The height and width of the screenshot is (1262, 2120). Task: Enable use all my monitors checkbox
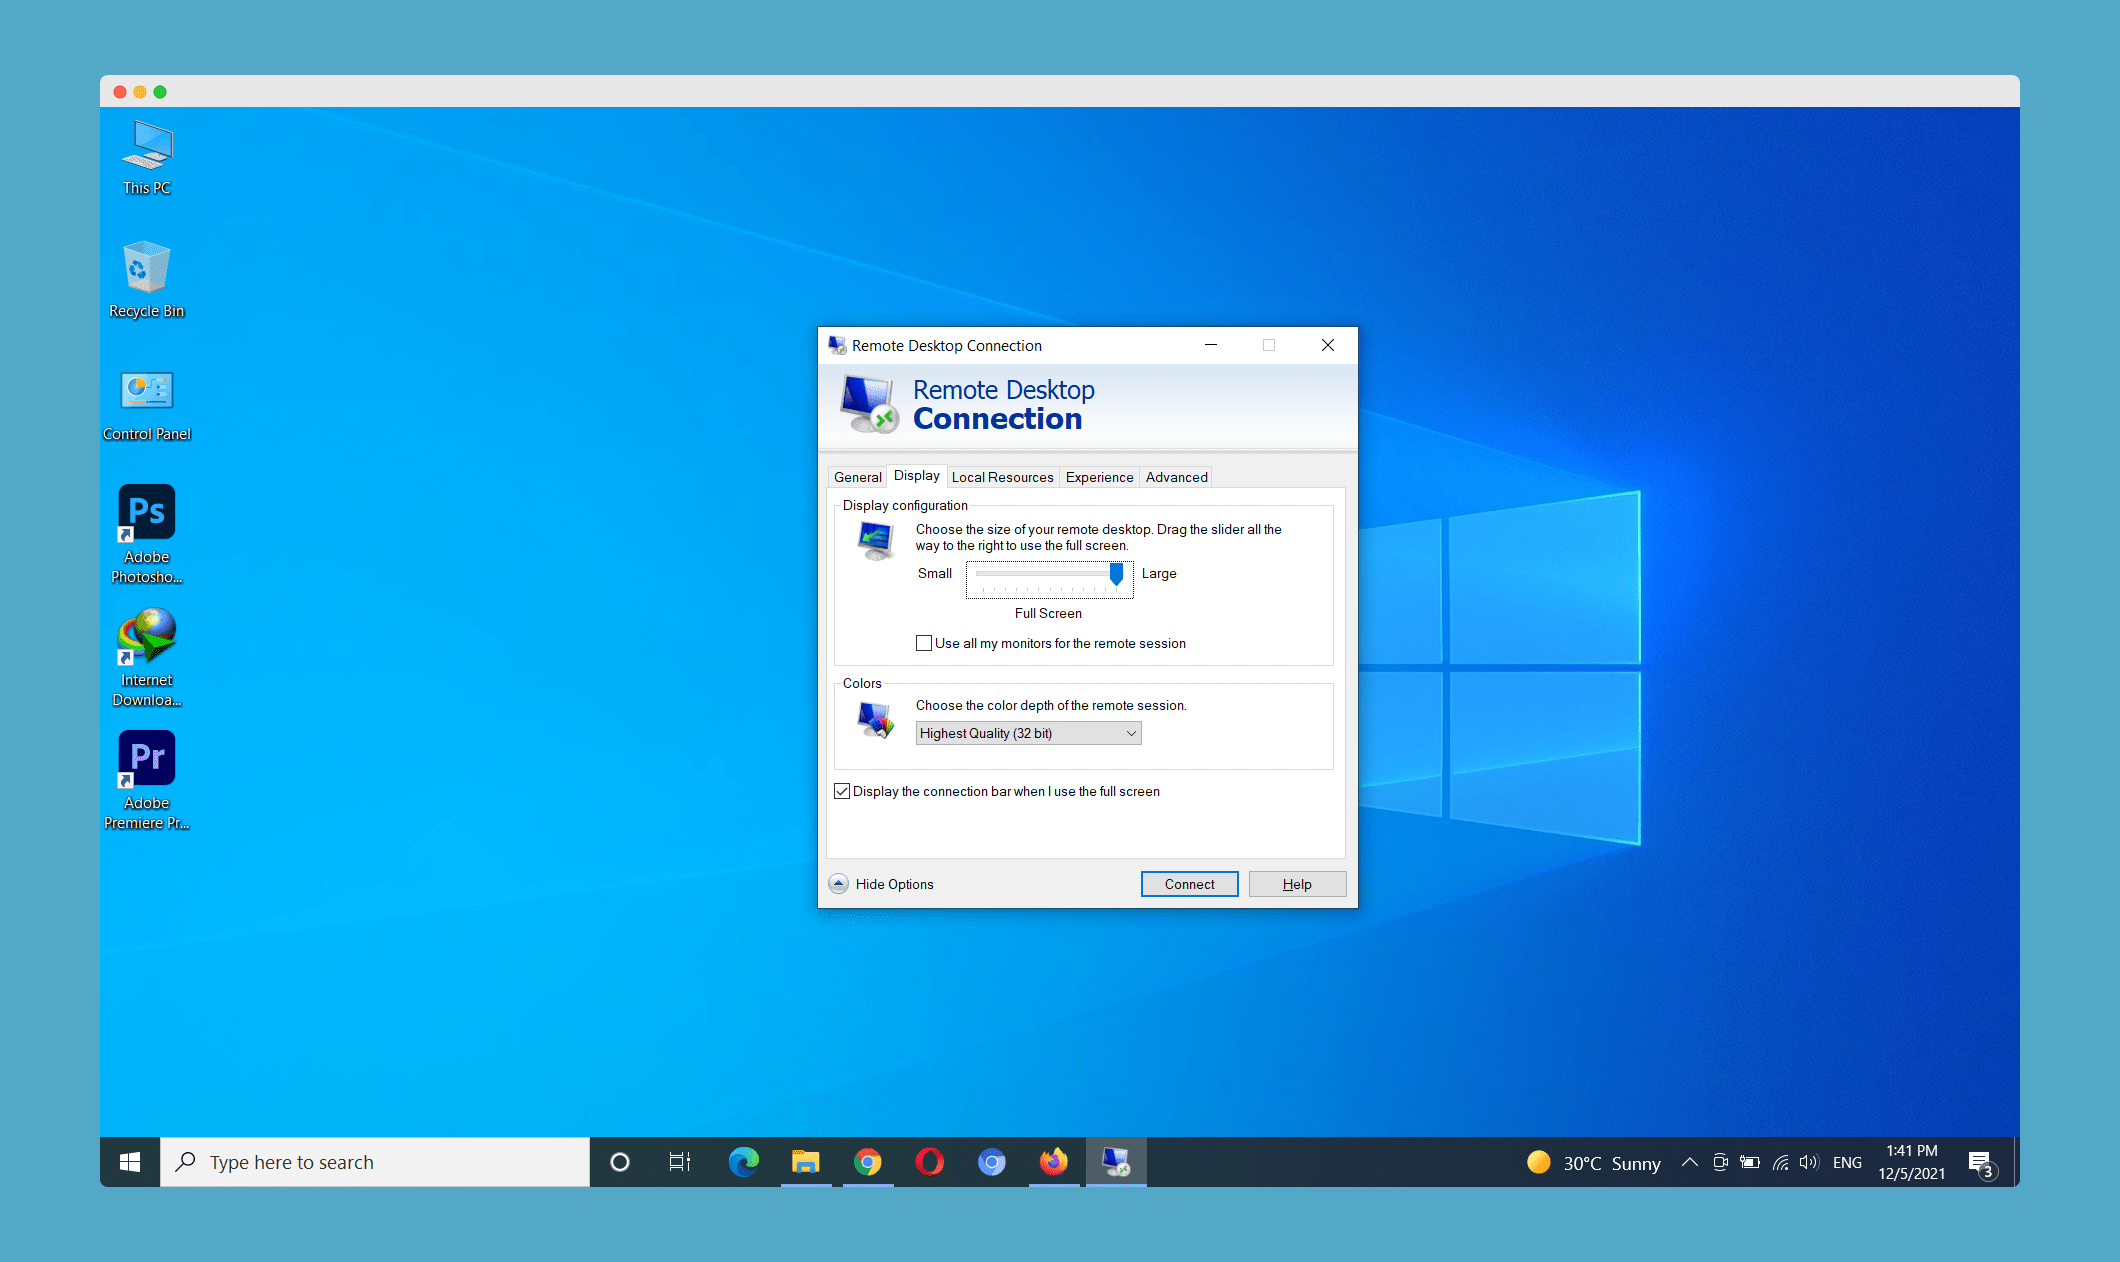click(924, 643)
